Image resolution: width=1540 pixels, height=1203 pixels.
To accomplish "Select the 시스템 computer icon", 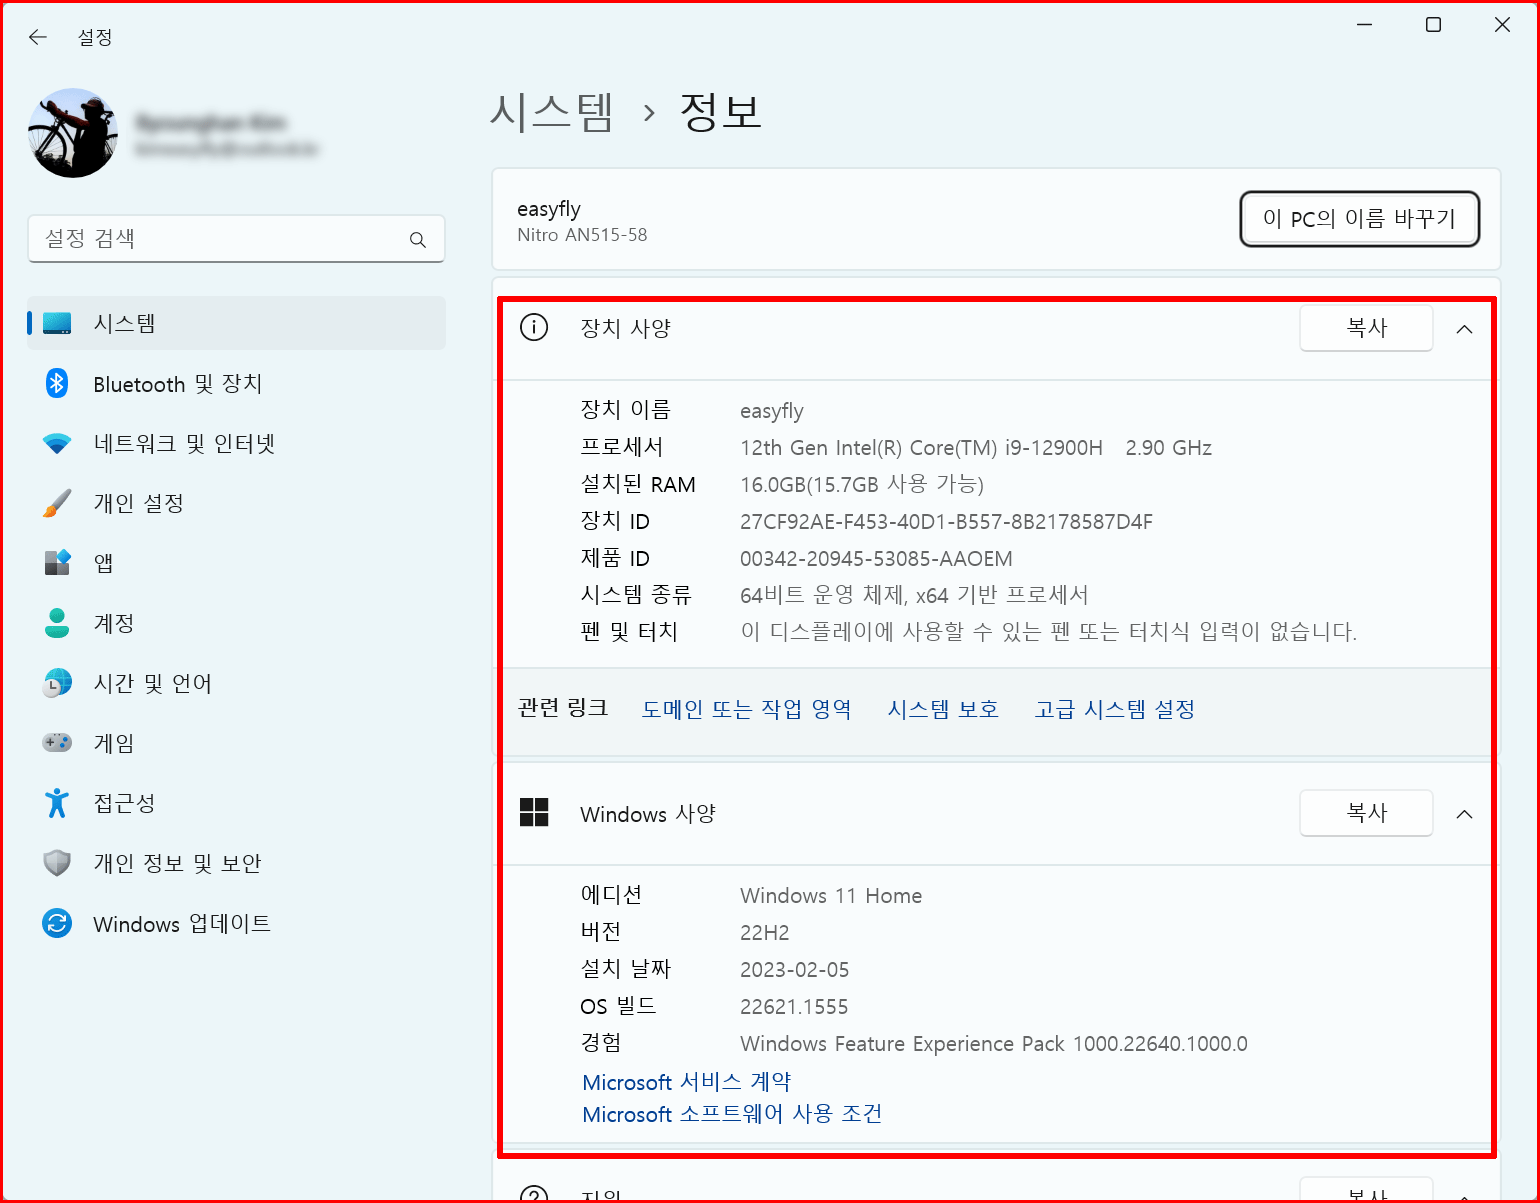I will tap(57, 324).
